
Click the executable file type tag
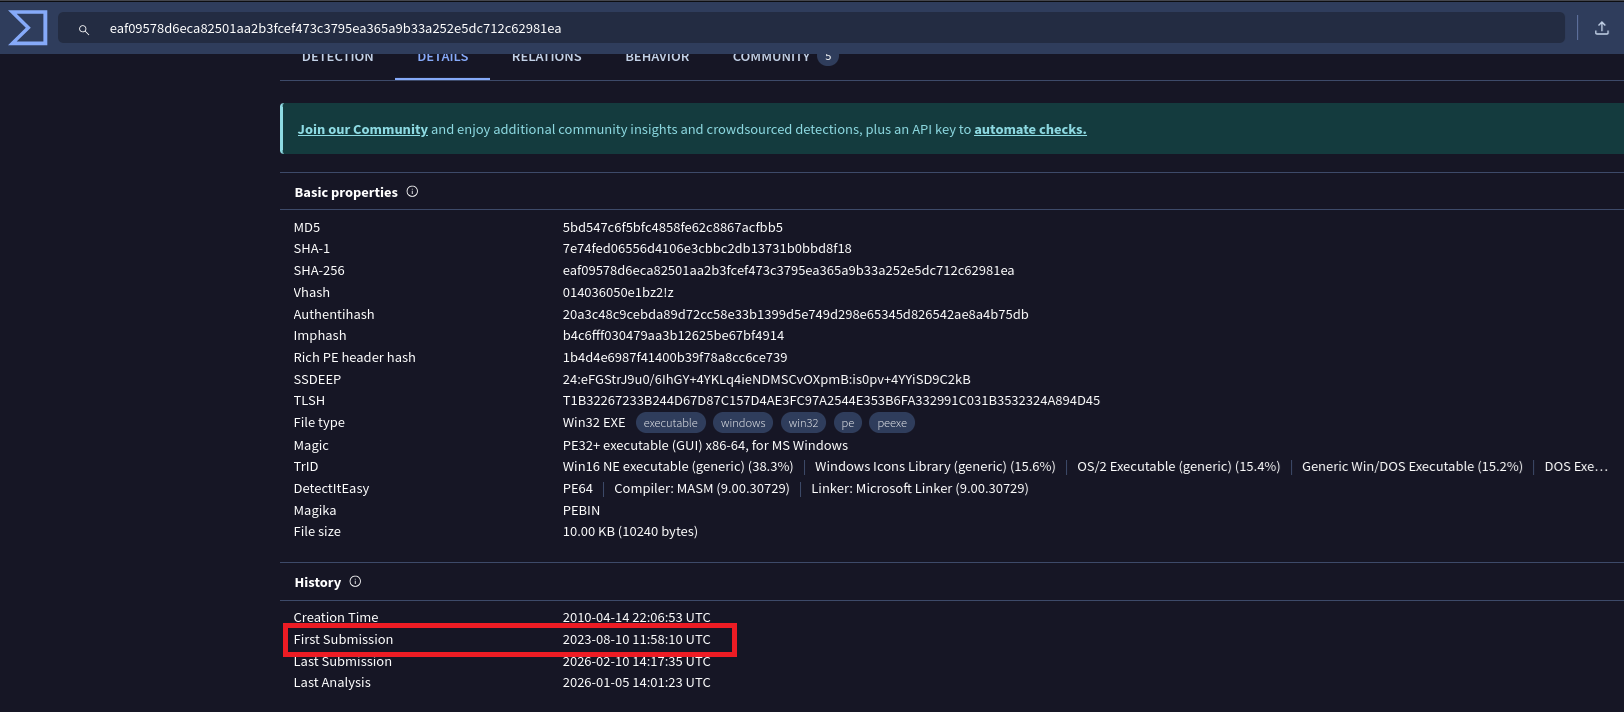click(x=670, y=423)
